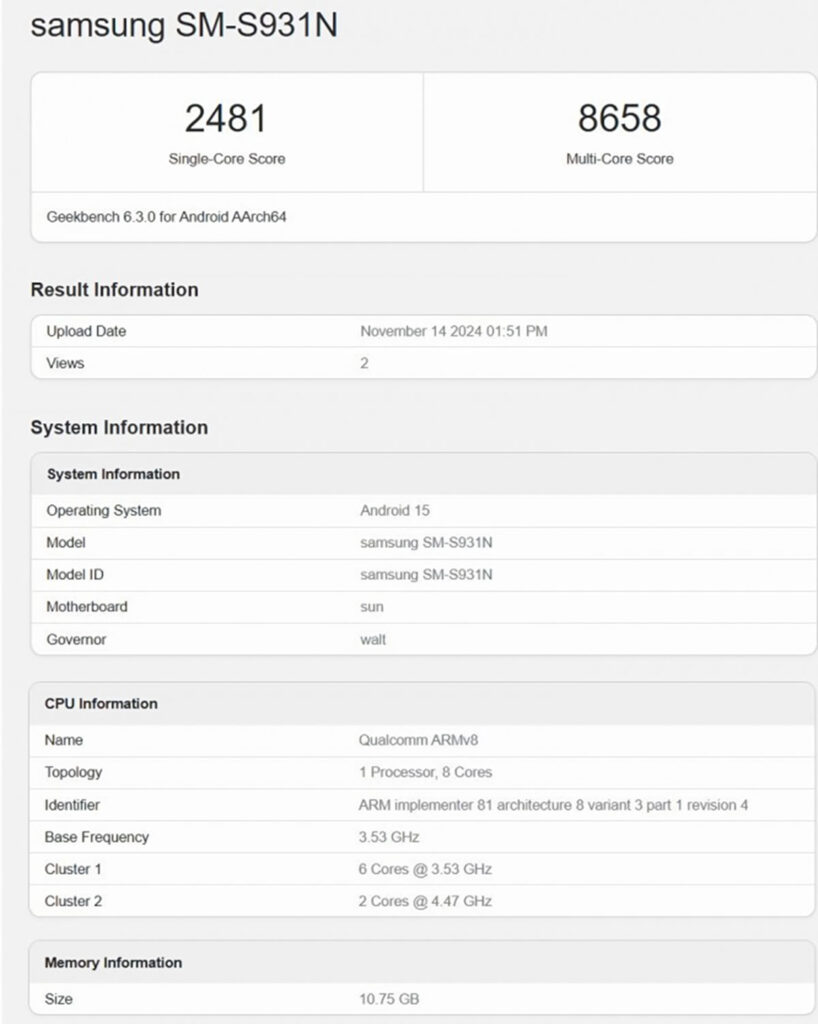Click the System Information table header
This screenshot has height=1024, width=818.
click(x=114, y=474)
